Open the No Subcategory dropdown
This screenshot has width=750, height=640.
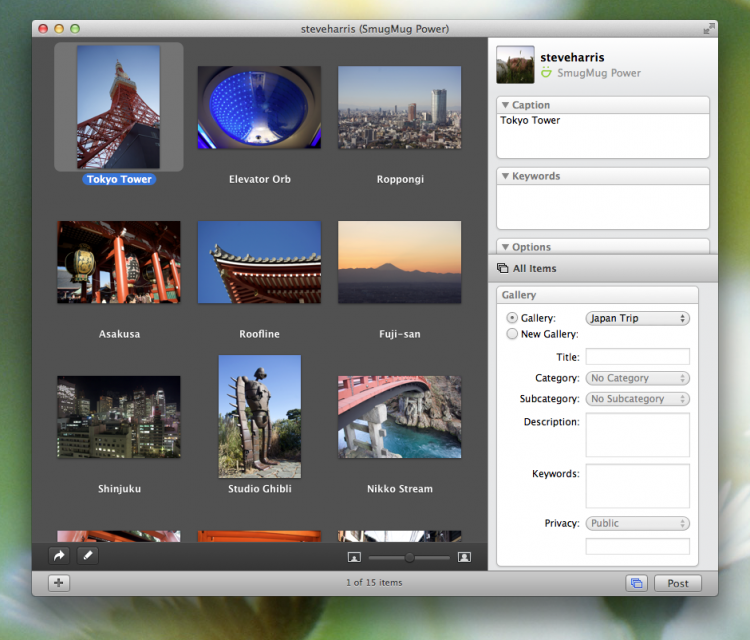pos(638,398)
